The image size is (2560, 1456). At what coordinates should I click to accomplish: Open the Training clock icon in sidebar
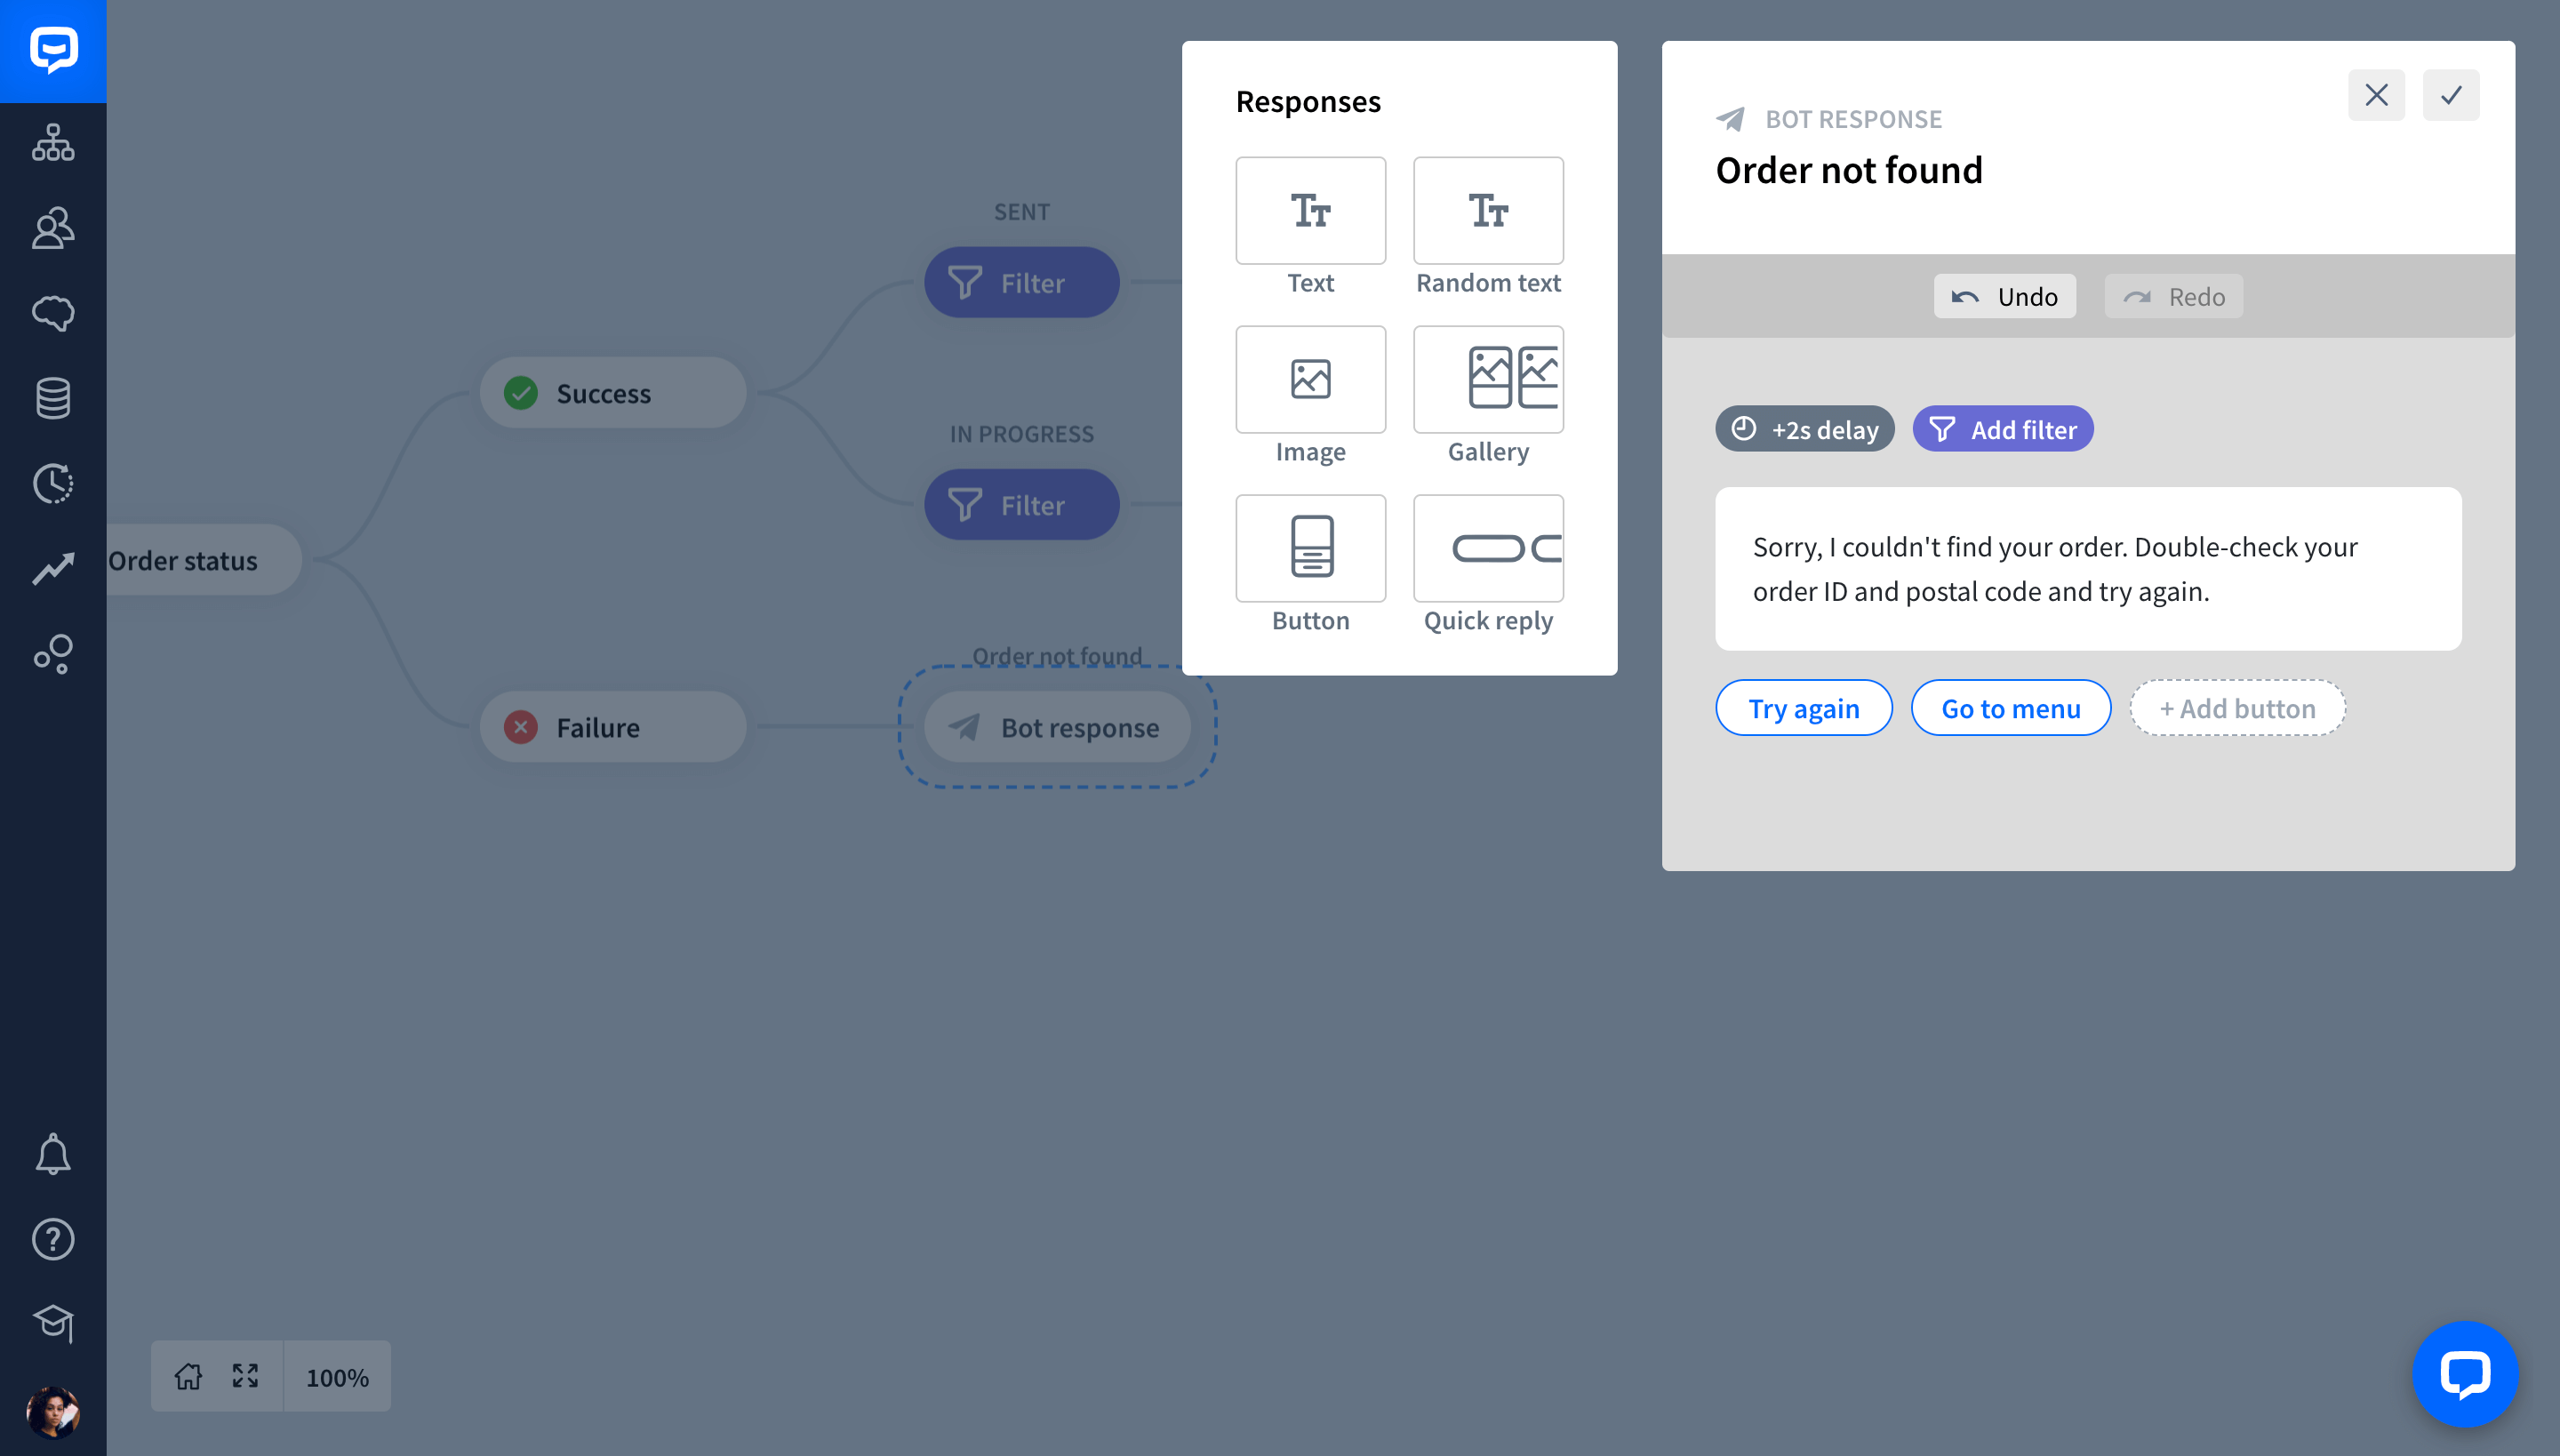click(53, 483)
